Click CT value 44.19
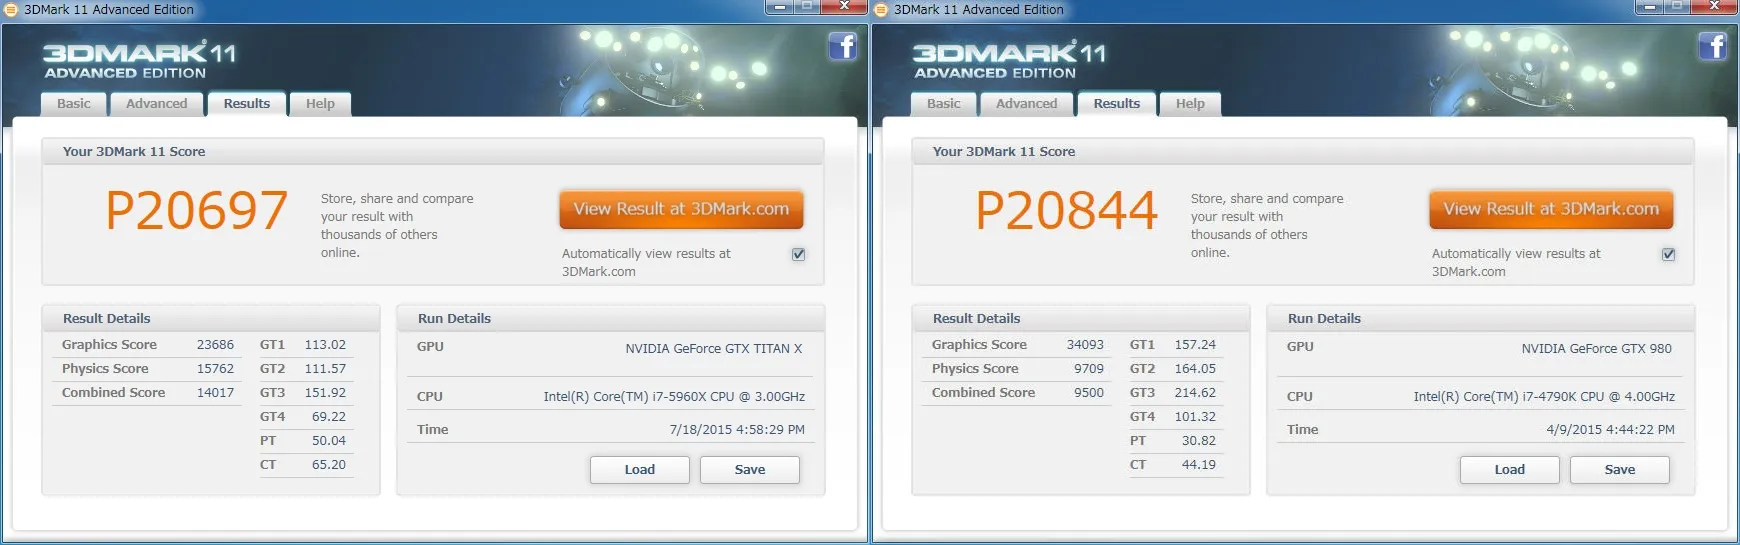The height and width of the screenshot is (545, 1740). (1199, 465)
